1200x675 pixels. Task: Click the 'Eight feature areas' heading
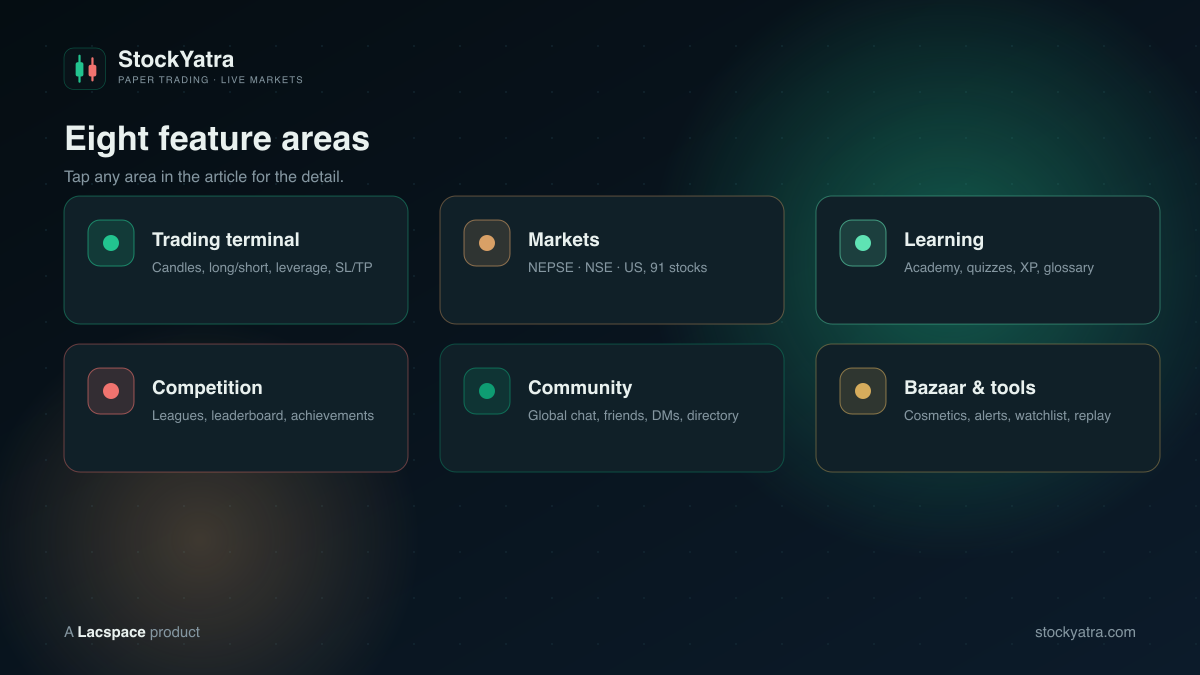[217, 139]
